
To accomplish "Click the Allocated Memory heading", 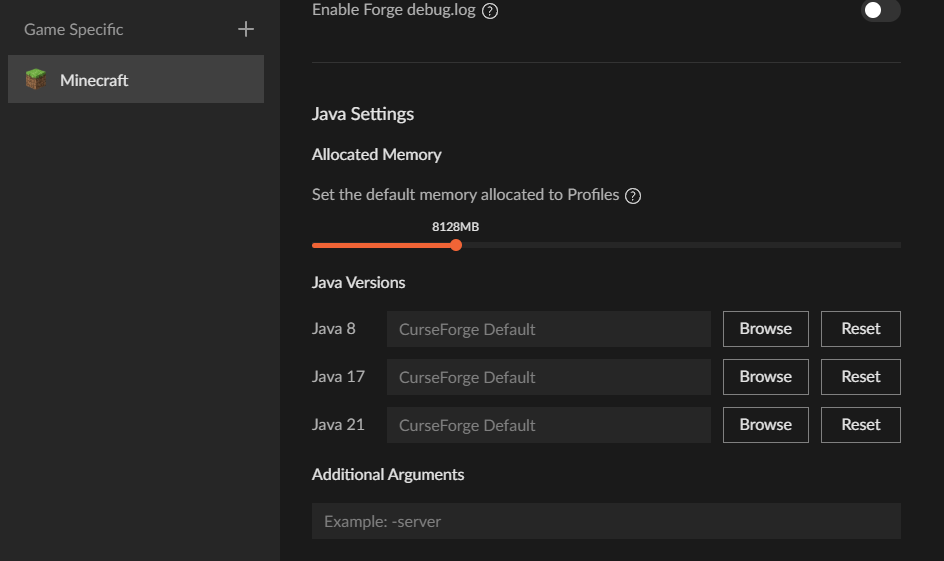I will (376, 155).
